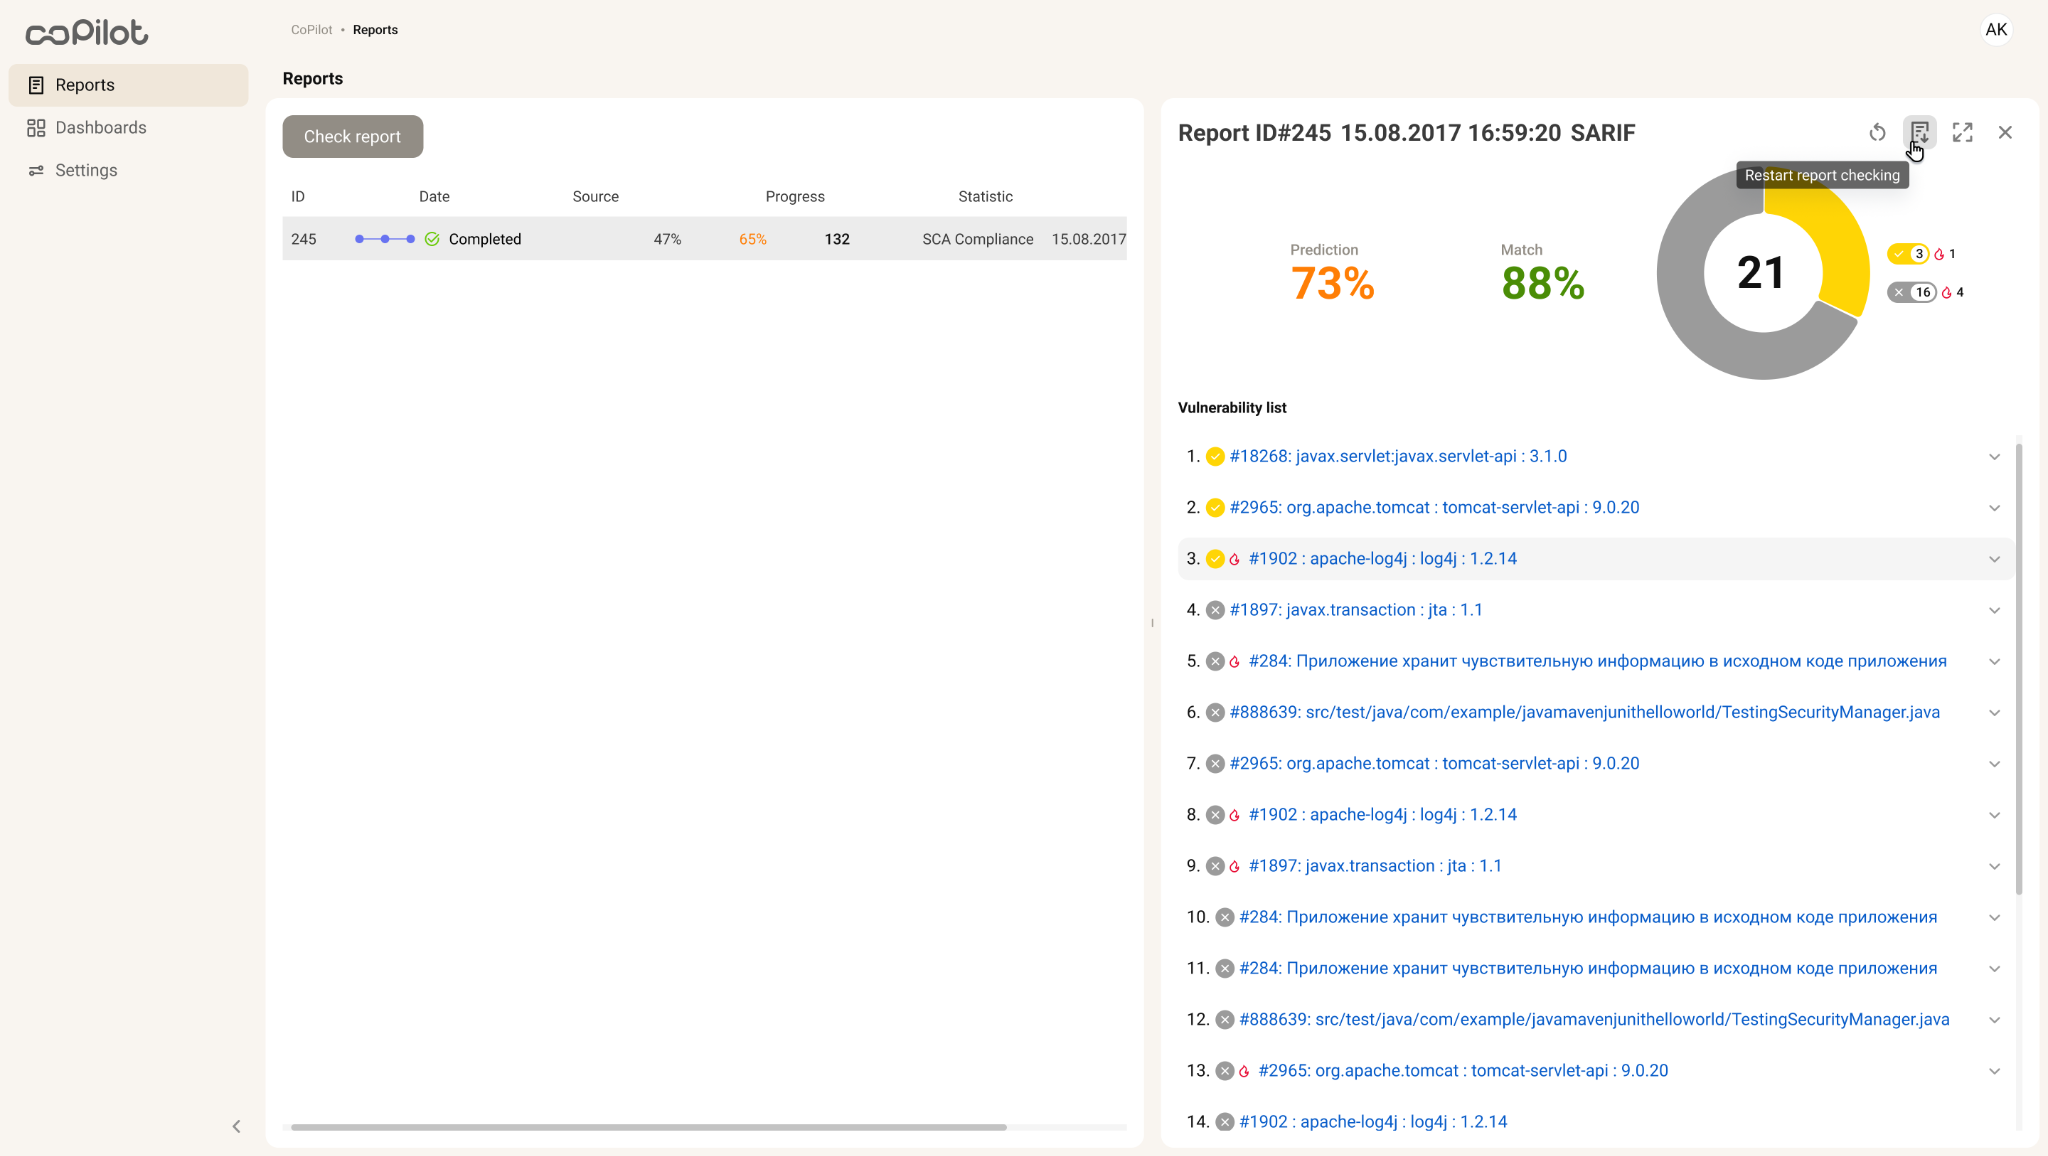Viewport: 2048px width, 1156px height.
Task: Expand vulnerability 7 tomcat-servlet-api
Action: [x=1994, y=764]
